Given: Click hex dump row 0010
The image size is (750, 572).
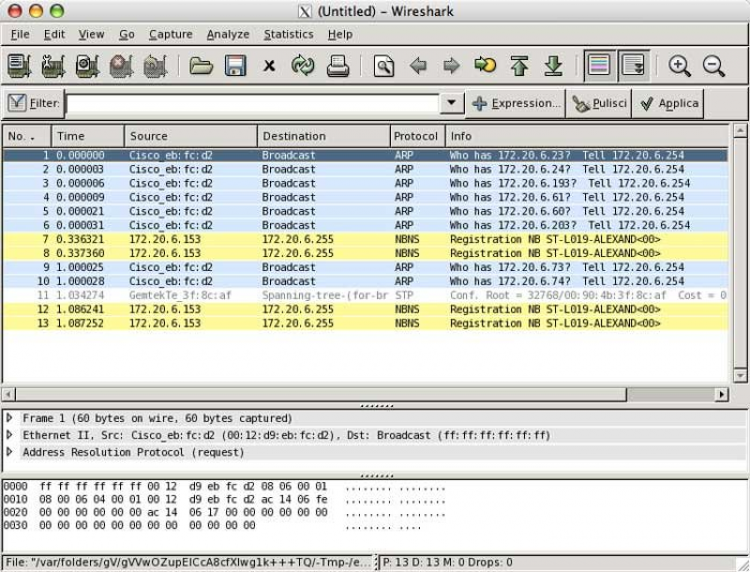Looking at the screenshot, I should coord(225,500).
